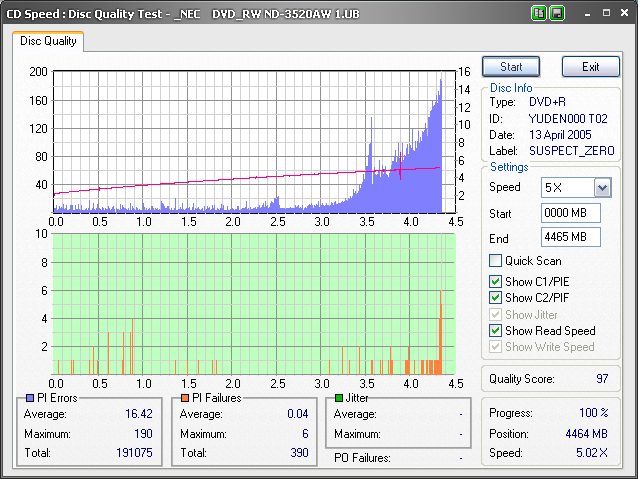This screenshot has width=638, height=479.
Task: Close the CD Speed window
Action: [625, 13]
